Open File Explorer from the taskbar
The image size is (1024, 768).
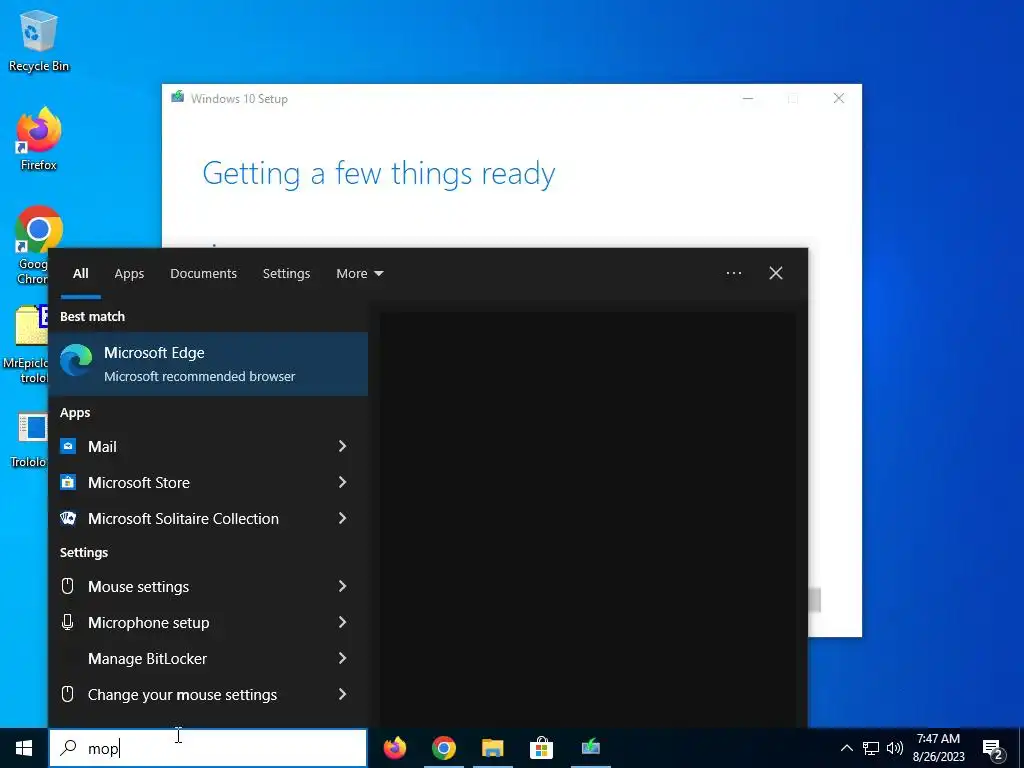pyautogui.click(x=492, y=748)
